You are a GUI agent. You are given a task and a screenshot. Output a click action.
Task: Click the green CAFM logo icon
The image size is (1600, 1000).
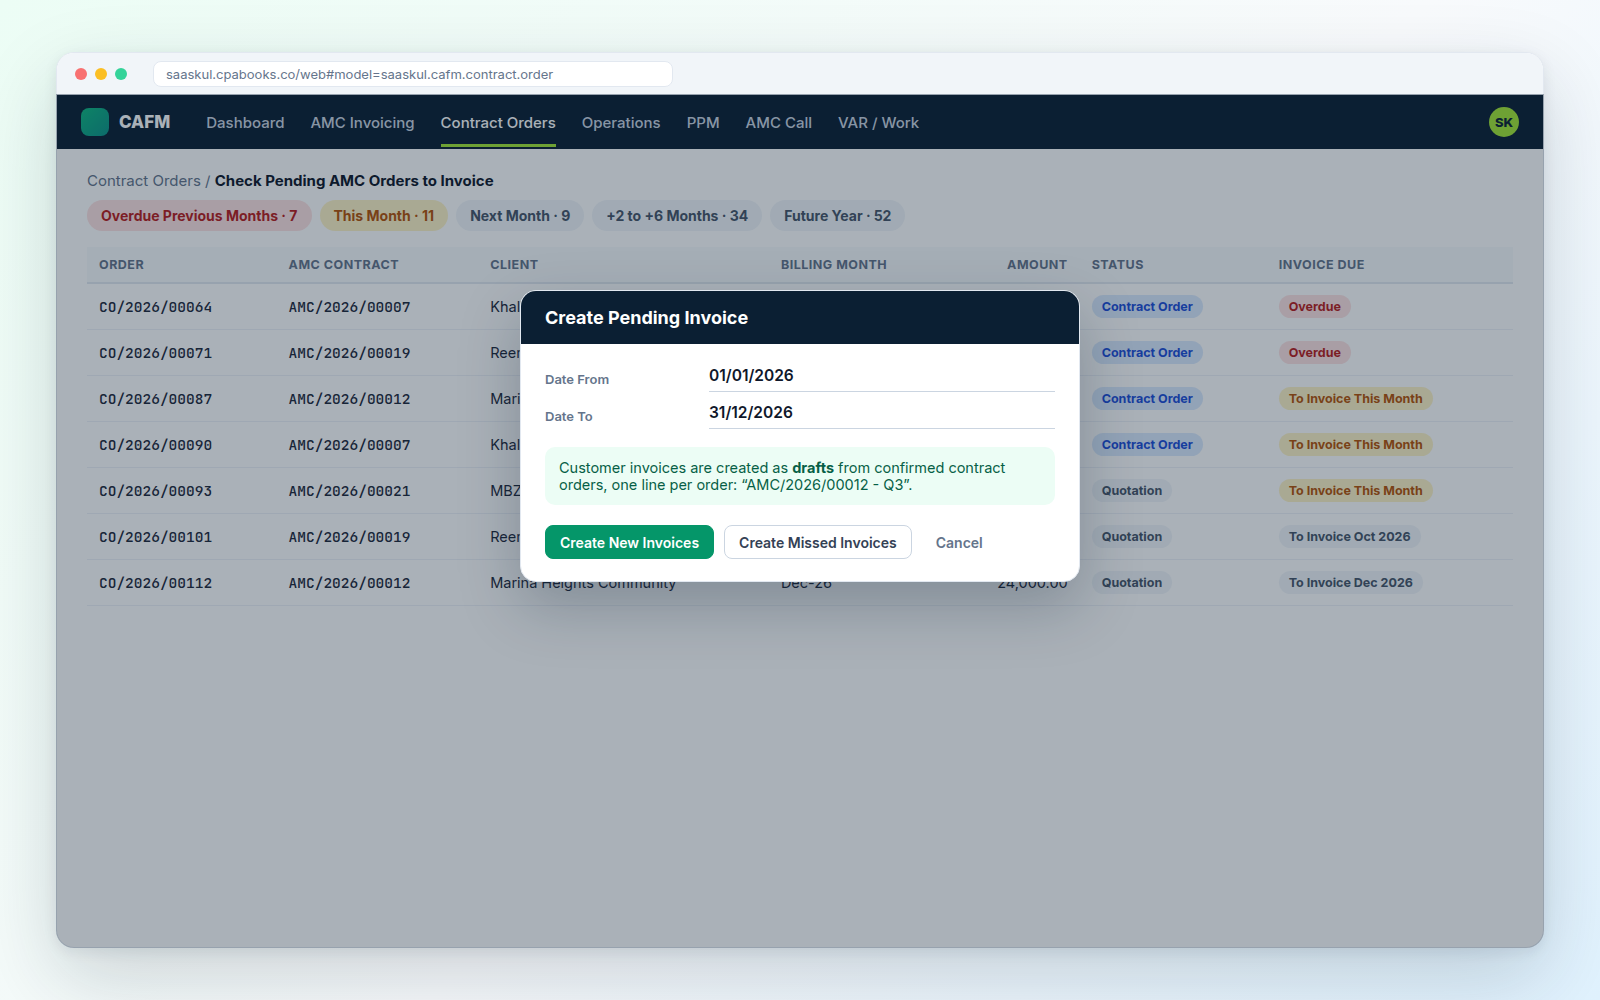(95, 122)
